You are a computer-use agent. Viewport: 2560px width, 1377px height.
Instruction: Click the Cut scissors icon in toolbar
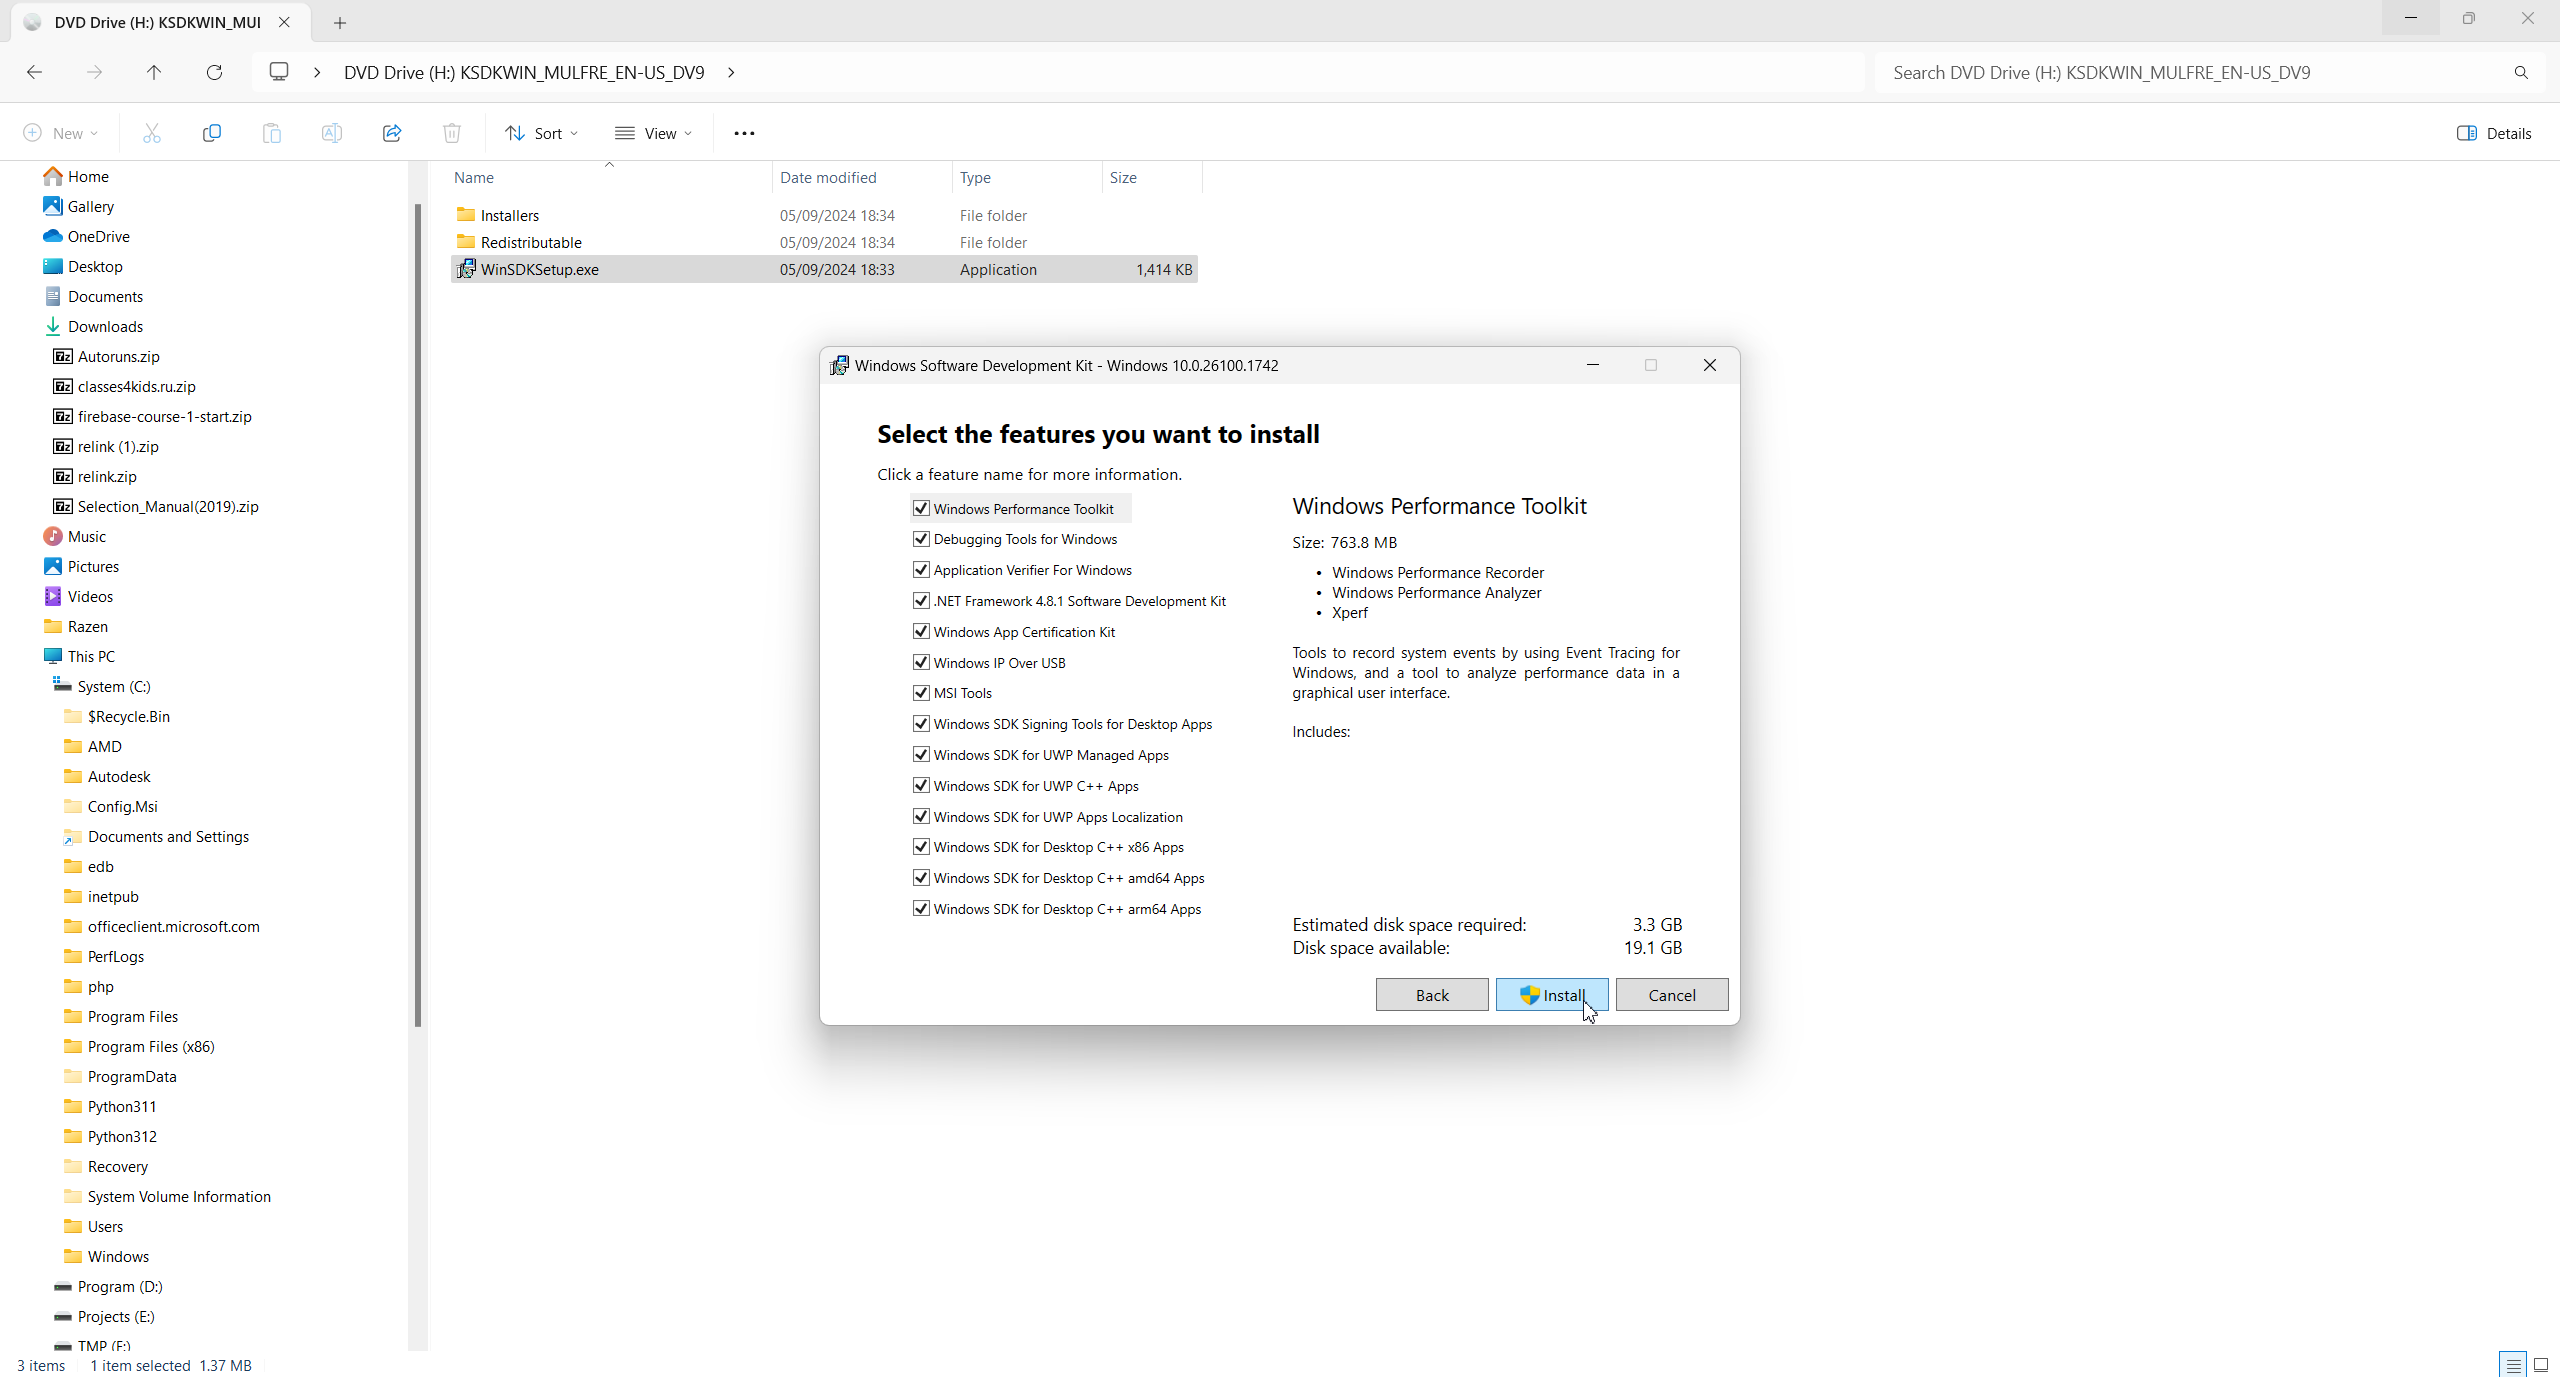(152, 133)
